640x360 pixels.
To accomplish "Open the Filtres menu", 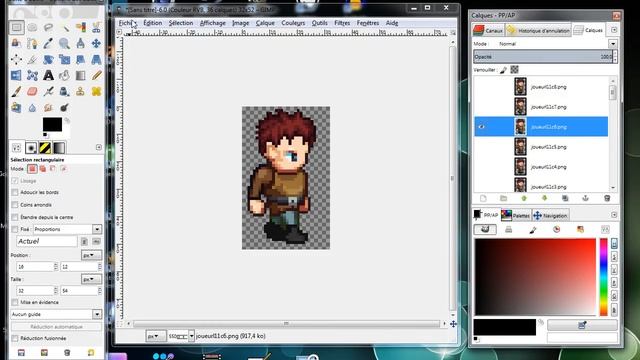I will tap(342, 23).
